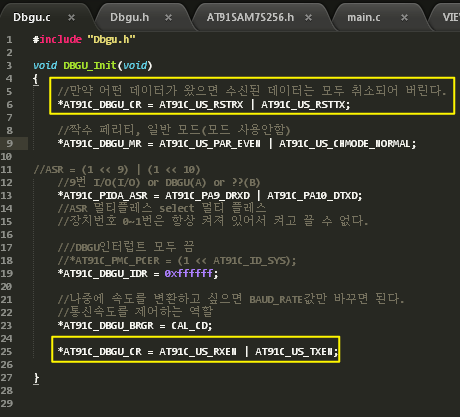Click *AT91C_PIOA_ASR on line 13
The height and width of the screenshot is (417, 460).
103,196
